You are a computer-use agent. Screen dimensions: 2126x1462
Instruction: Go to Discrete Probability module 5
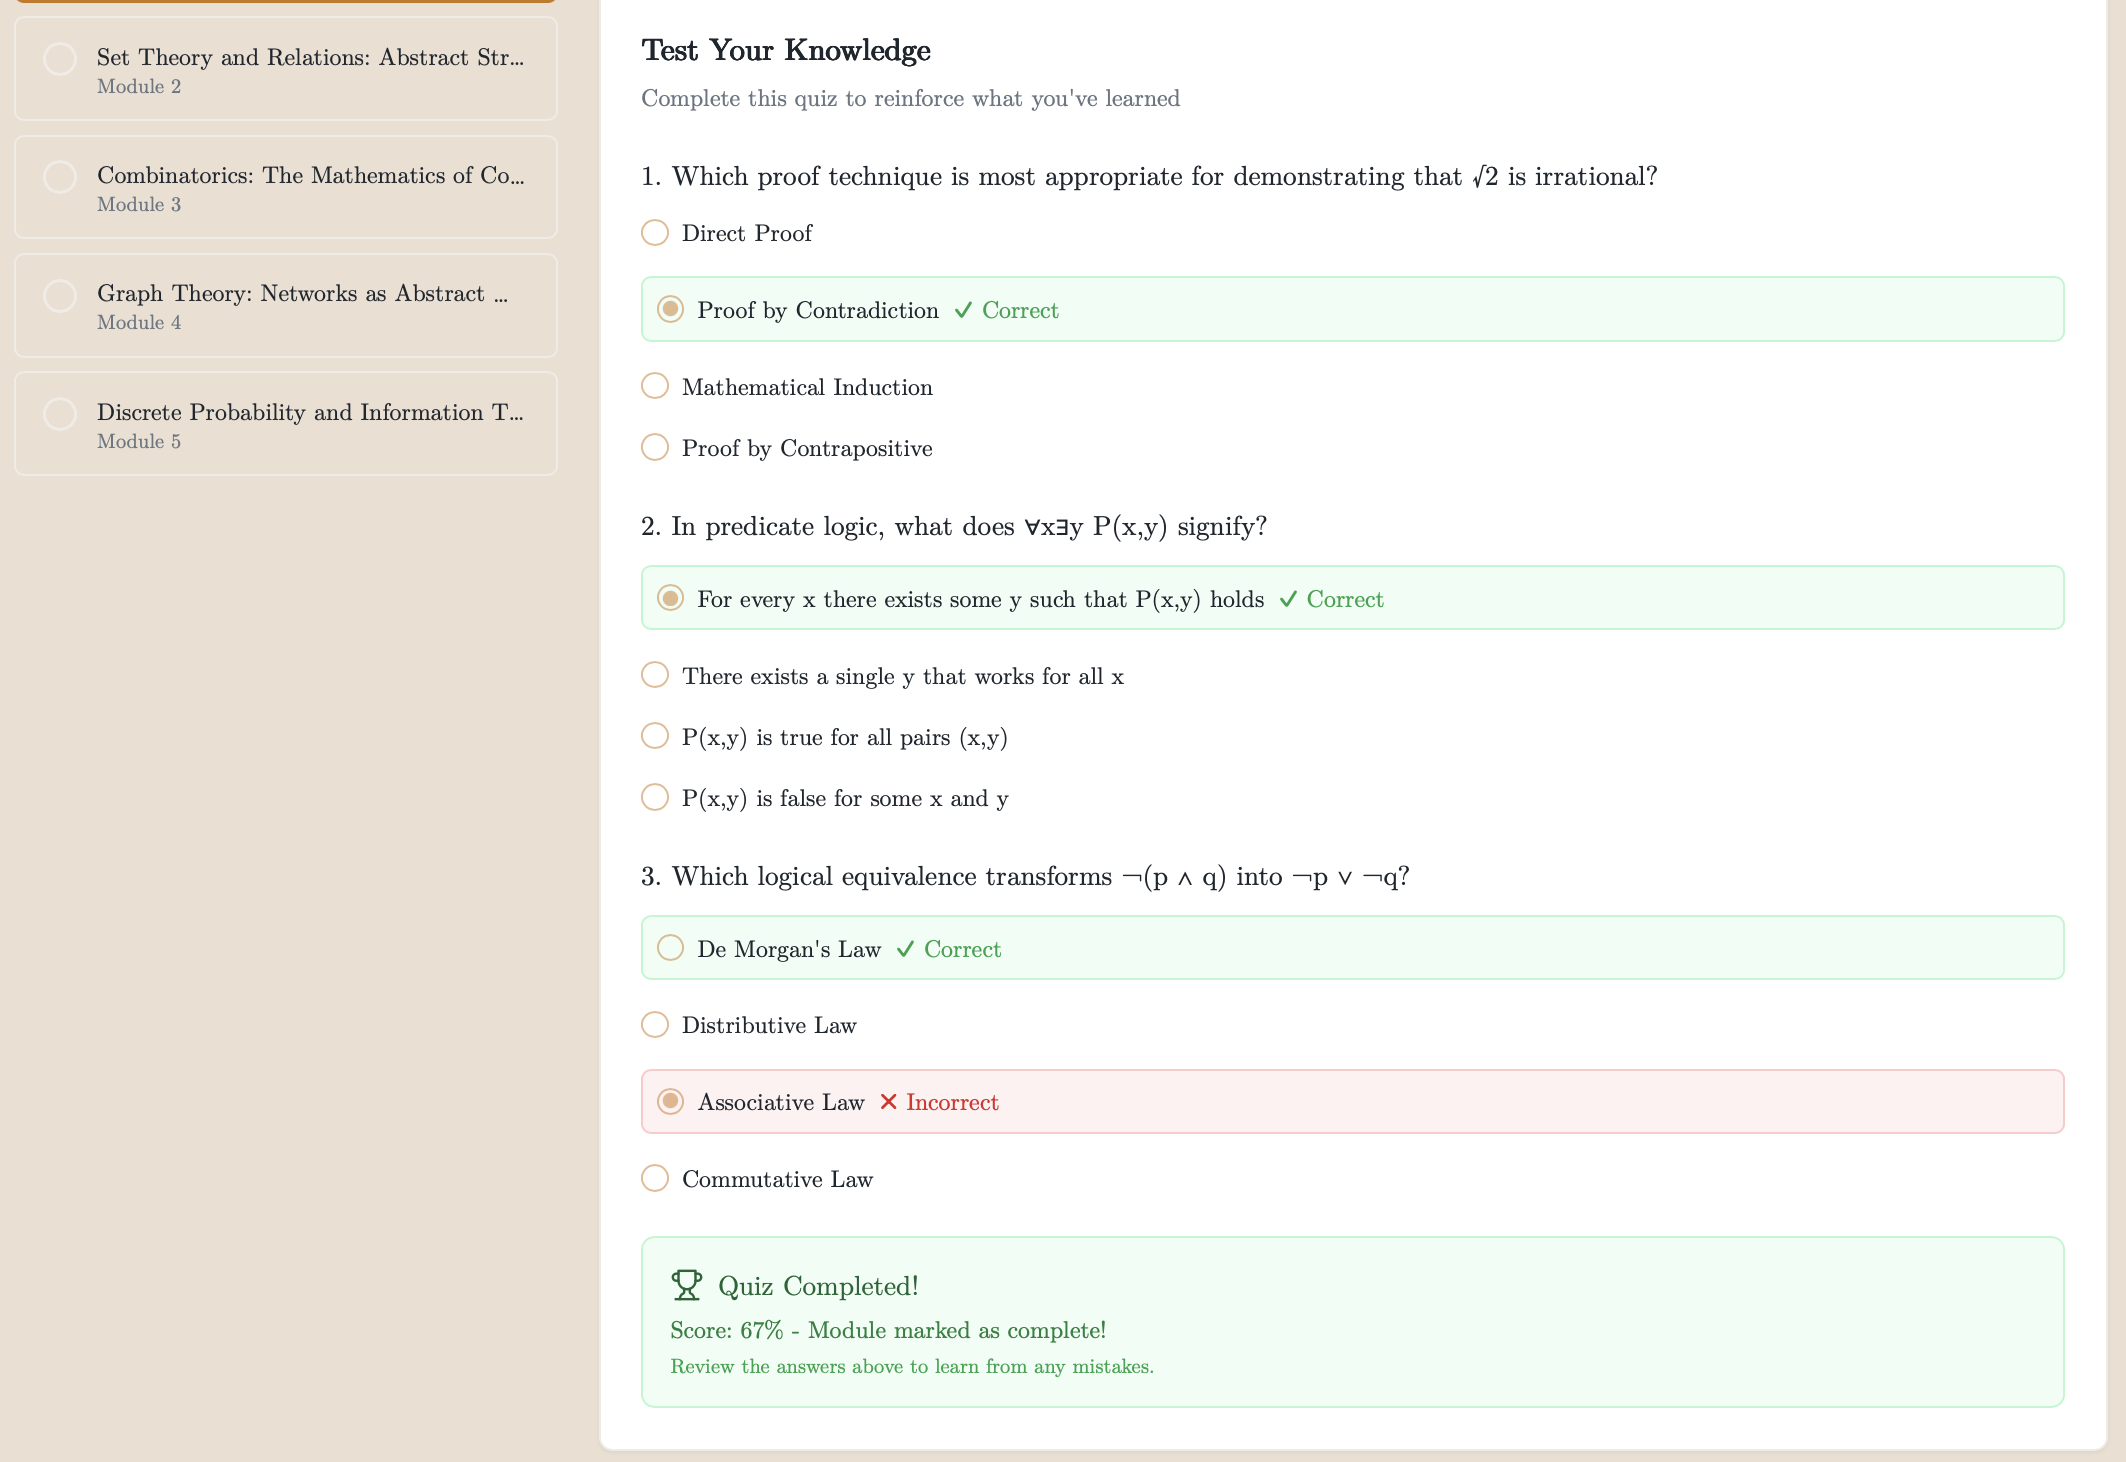tap(310, 424)
